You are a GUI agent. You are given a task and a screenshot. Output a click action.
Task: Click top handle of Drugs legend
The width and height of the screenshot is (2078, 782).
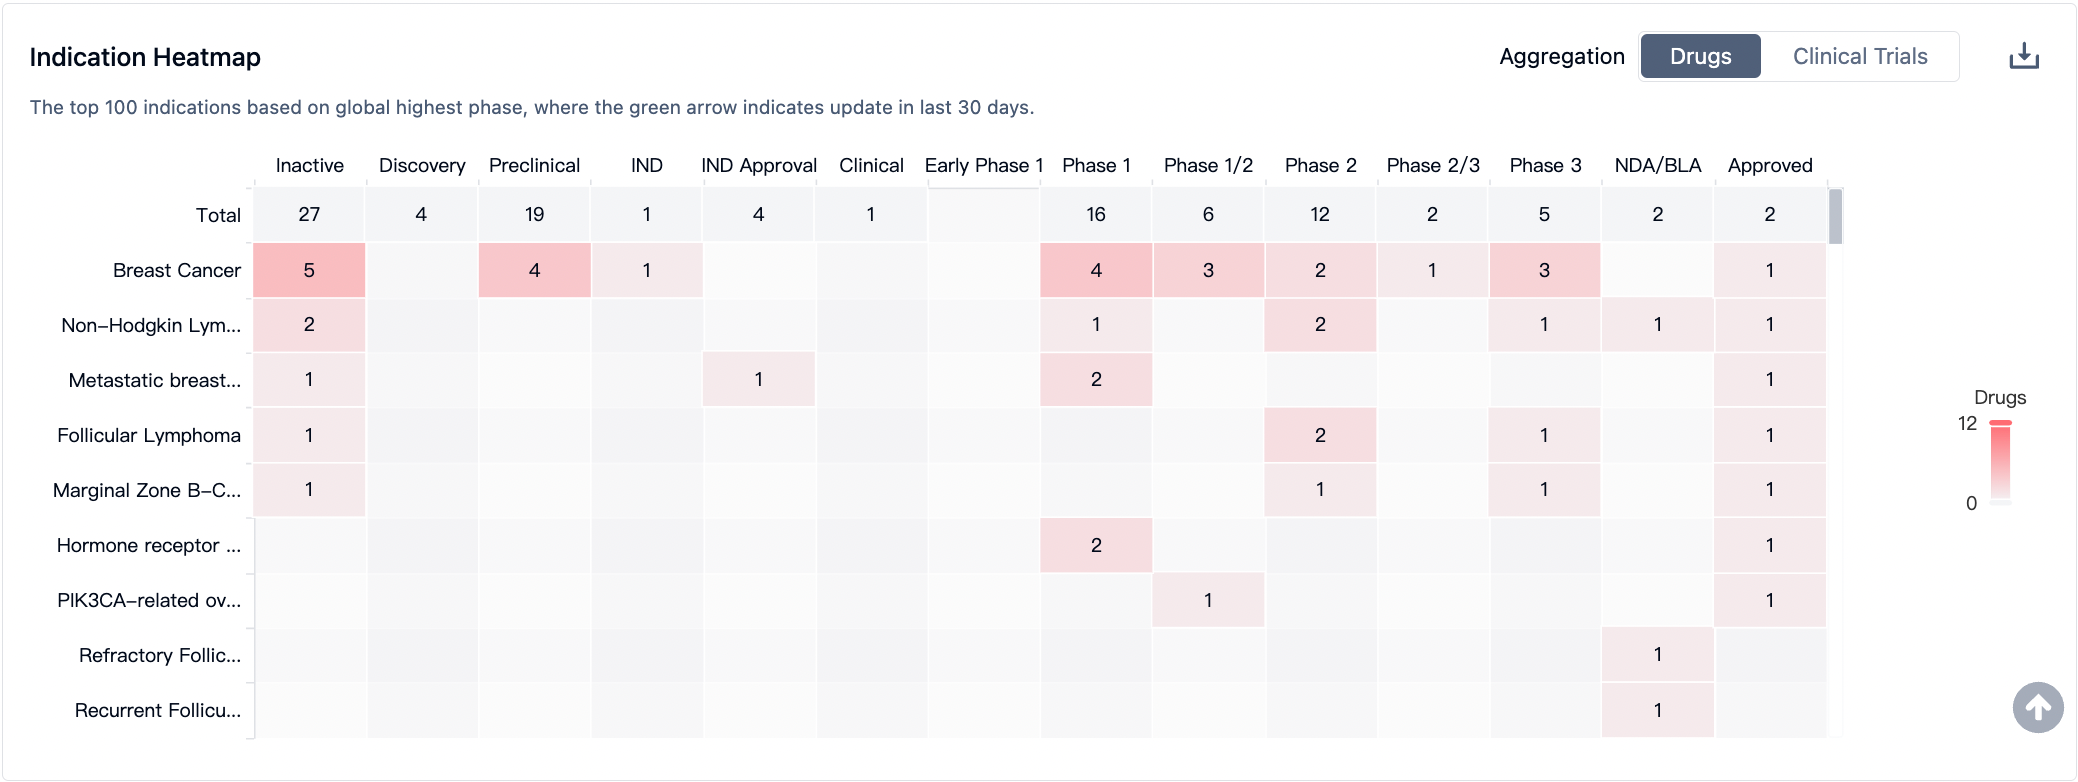pos(2000,423)
